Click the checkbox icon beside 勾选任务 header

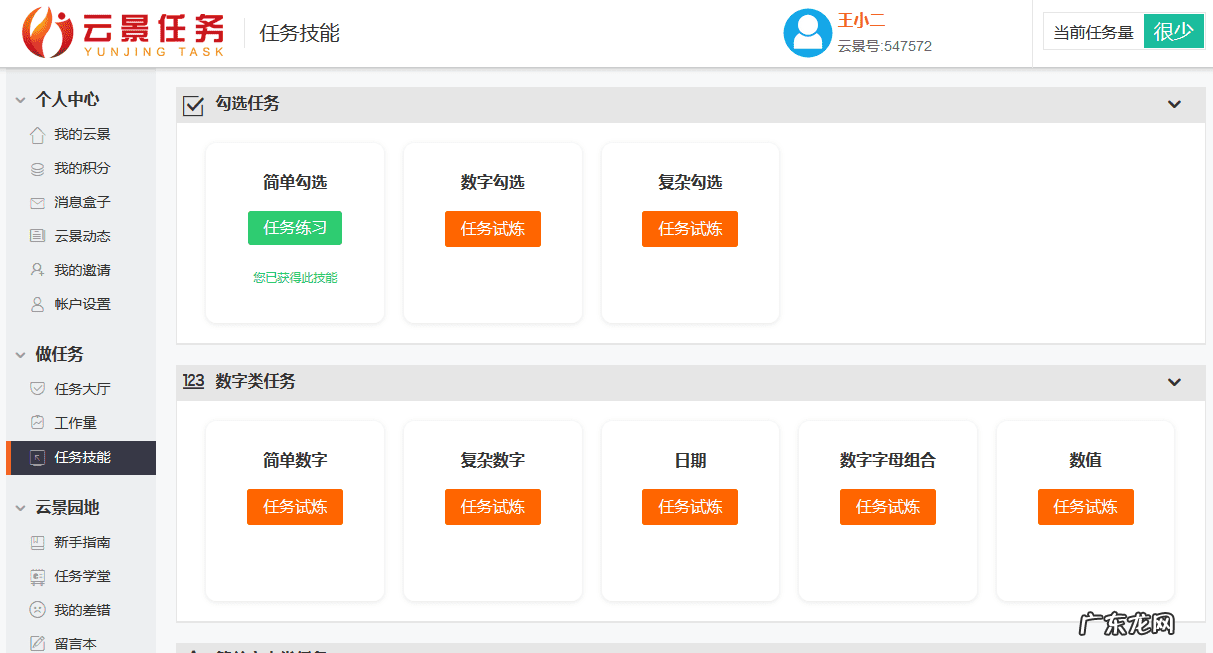tap(193, 103)
